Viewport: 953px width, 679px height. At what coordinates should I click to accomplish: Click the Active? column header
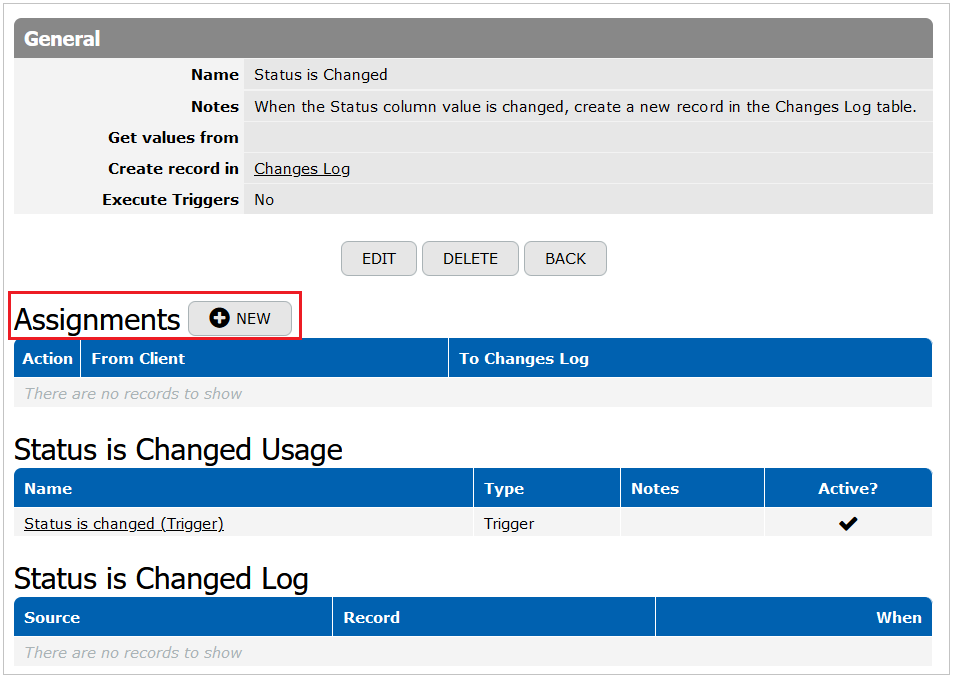[848, 488]
